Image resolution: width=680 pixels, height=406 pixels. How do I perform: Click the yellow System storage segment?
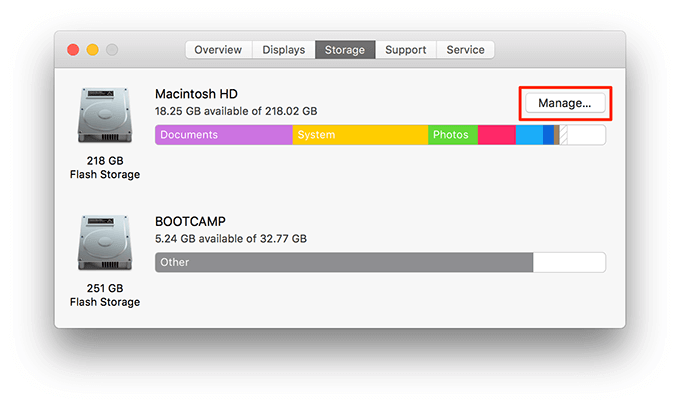coord(360,135)
